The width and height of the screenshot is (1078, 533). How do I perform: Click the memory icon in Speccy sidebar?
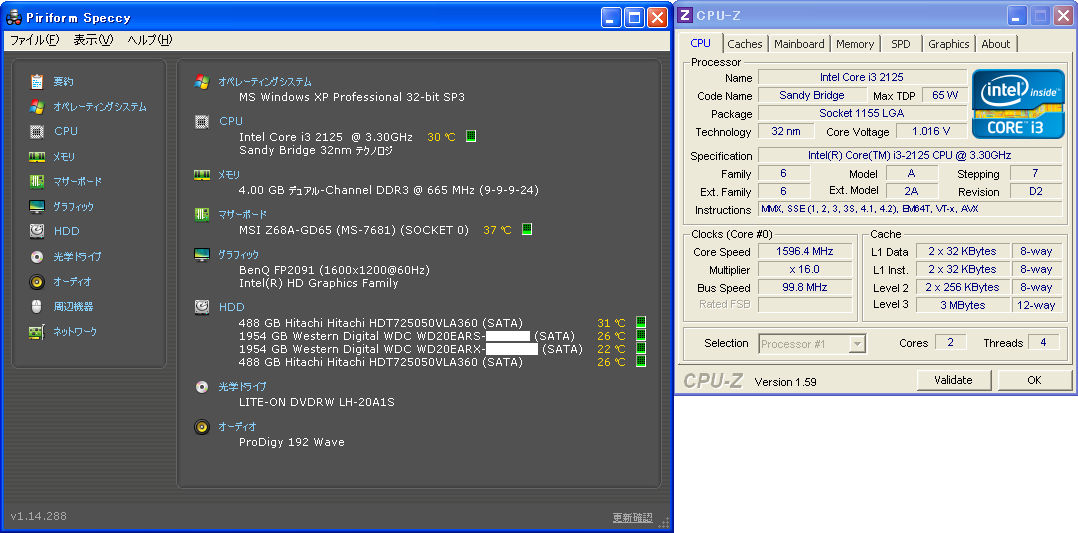[x=37, y=157]
